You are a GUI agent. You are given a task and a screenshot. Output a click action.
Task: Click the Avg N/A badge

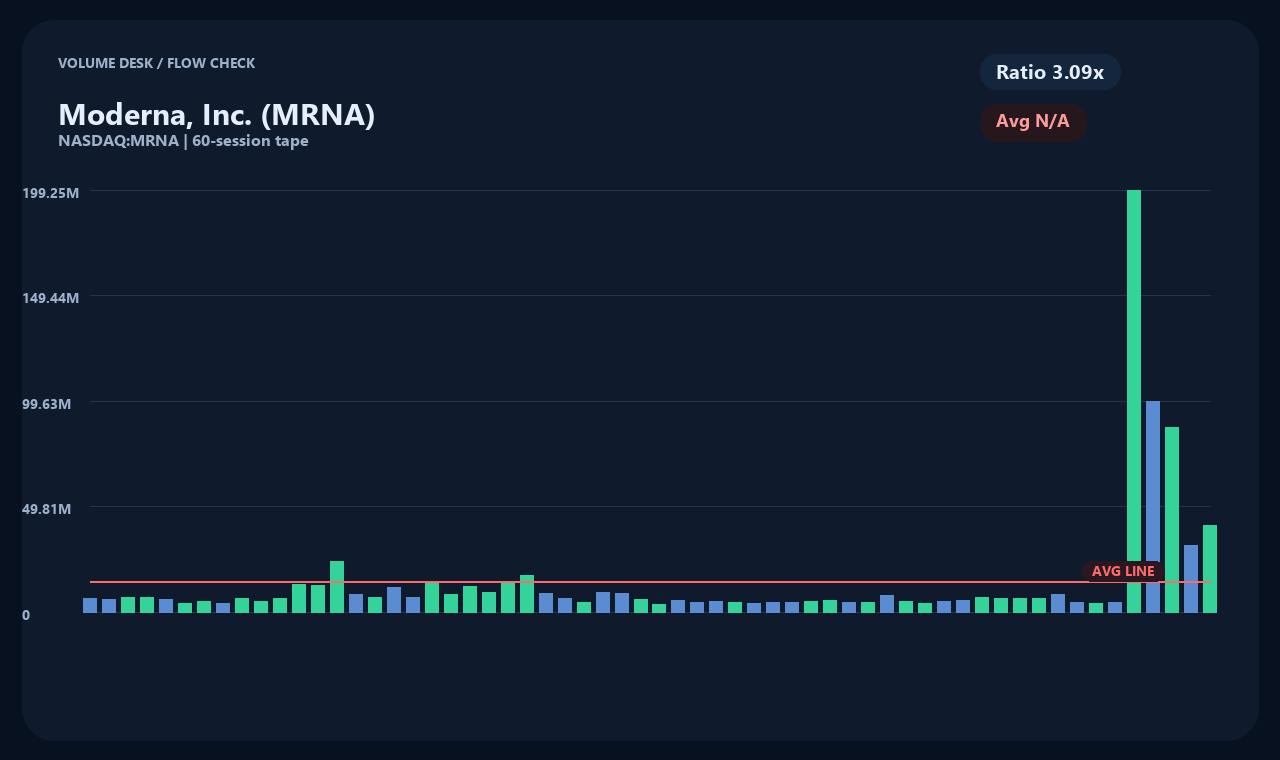click(1033, 122)
